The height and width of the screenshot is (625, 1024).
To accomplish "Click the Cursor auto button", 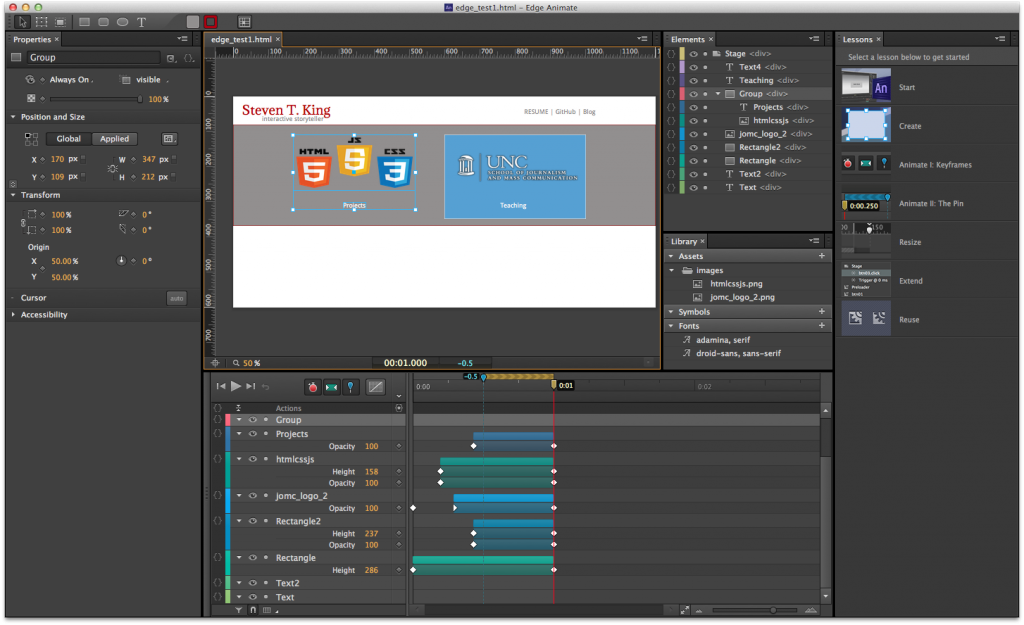I will coord(176,298).
